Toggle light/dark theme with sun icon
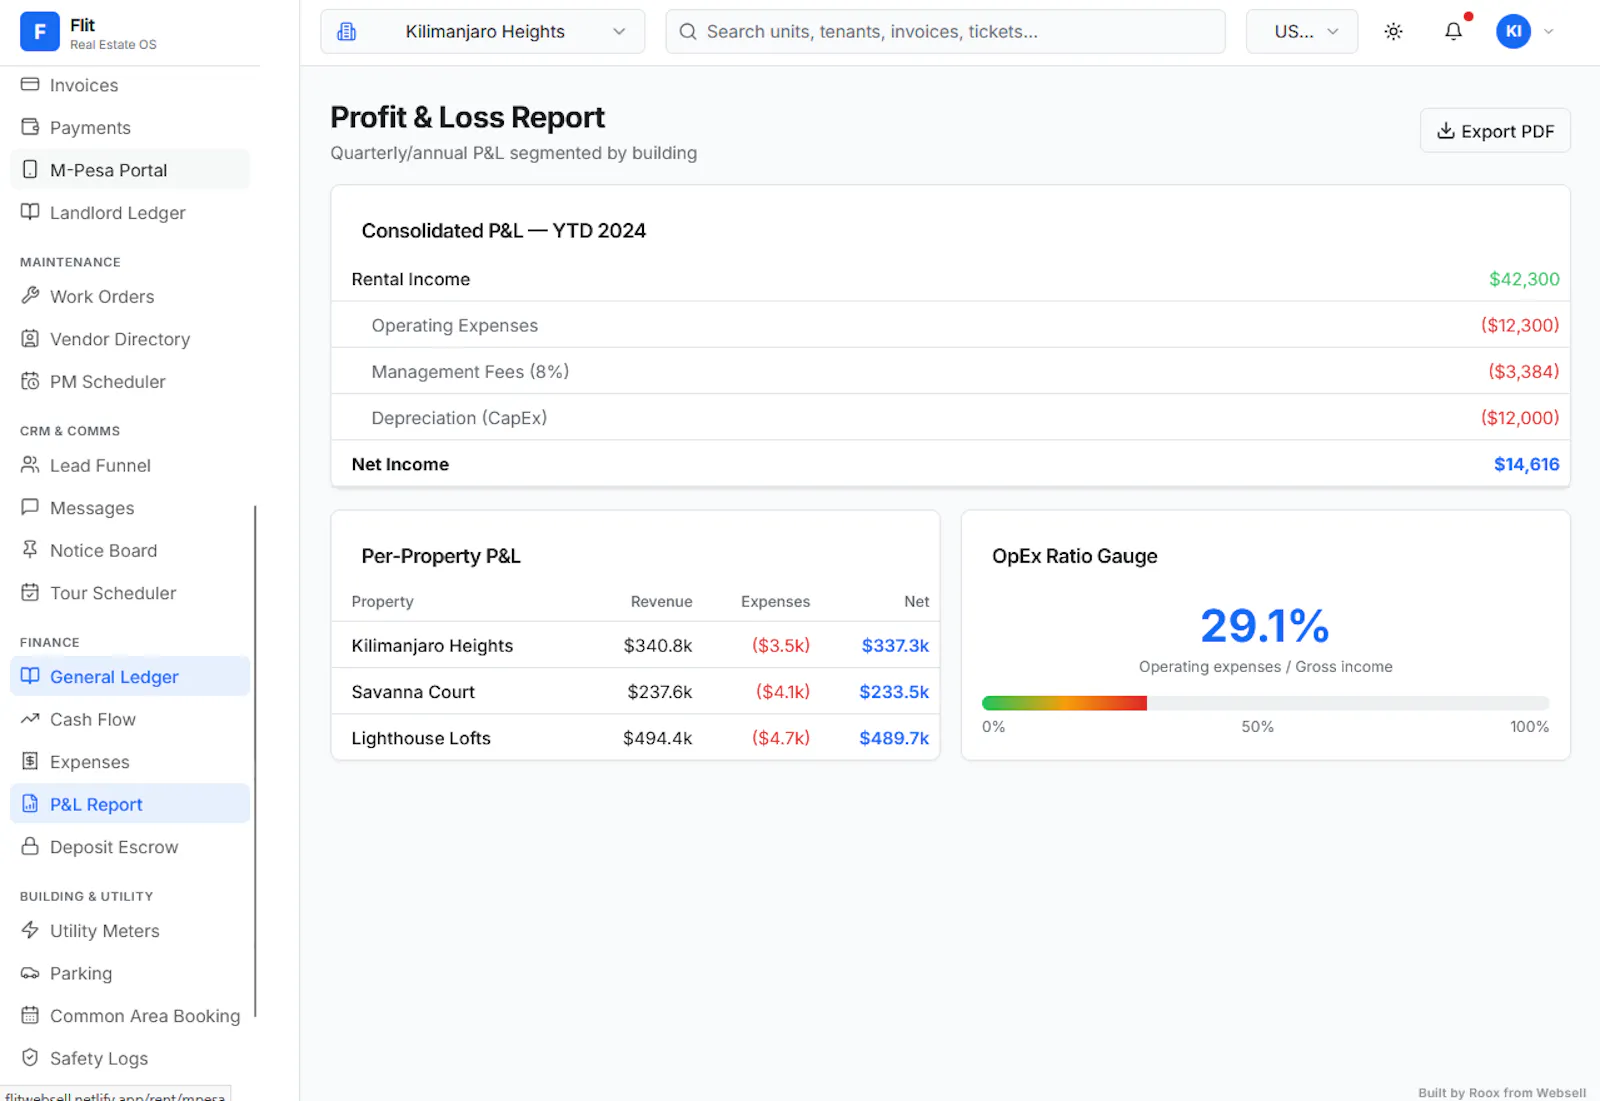Screen dimensions: 1600x1101 click(1393, 32)
